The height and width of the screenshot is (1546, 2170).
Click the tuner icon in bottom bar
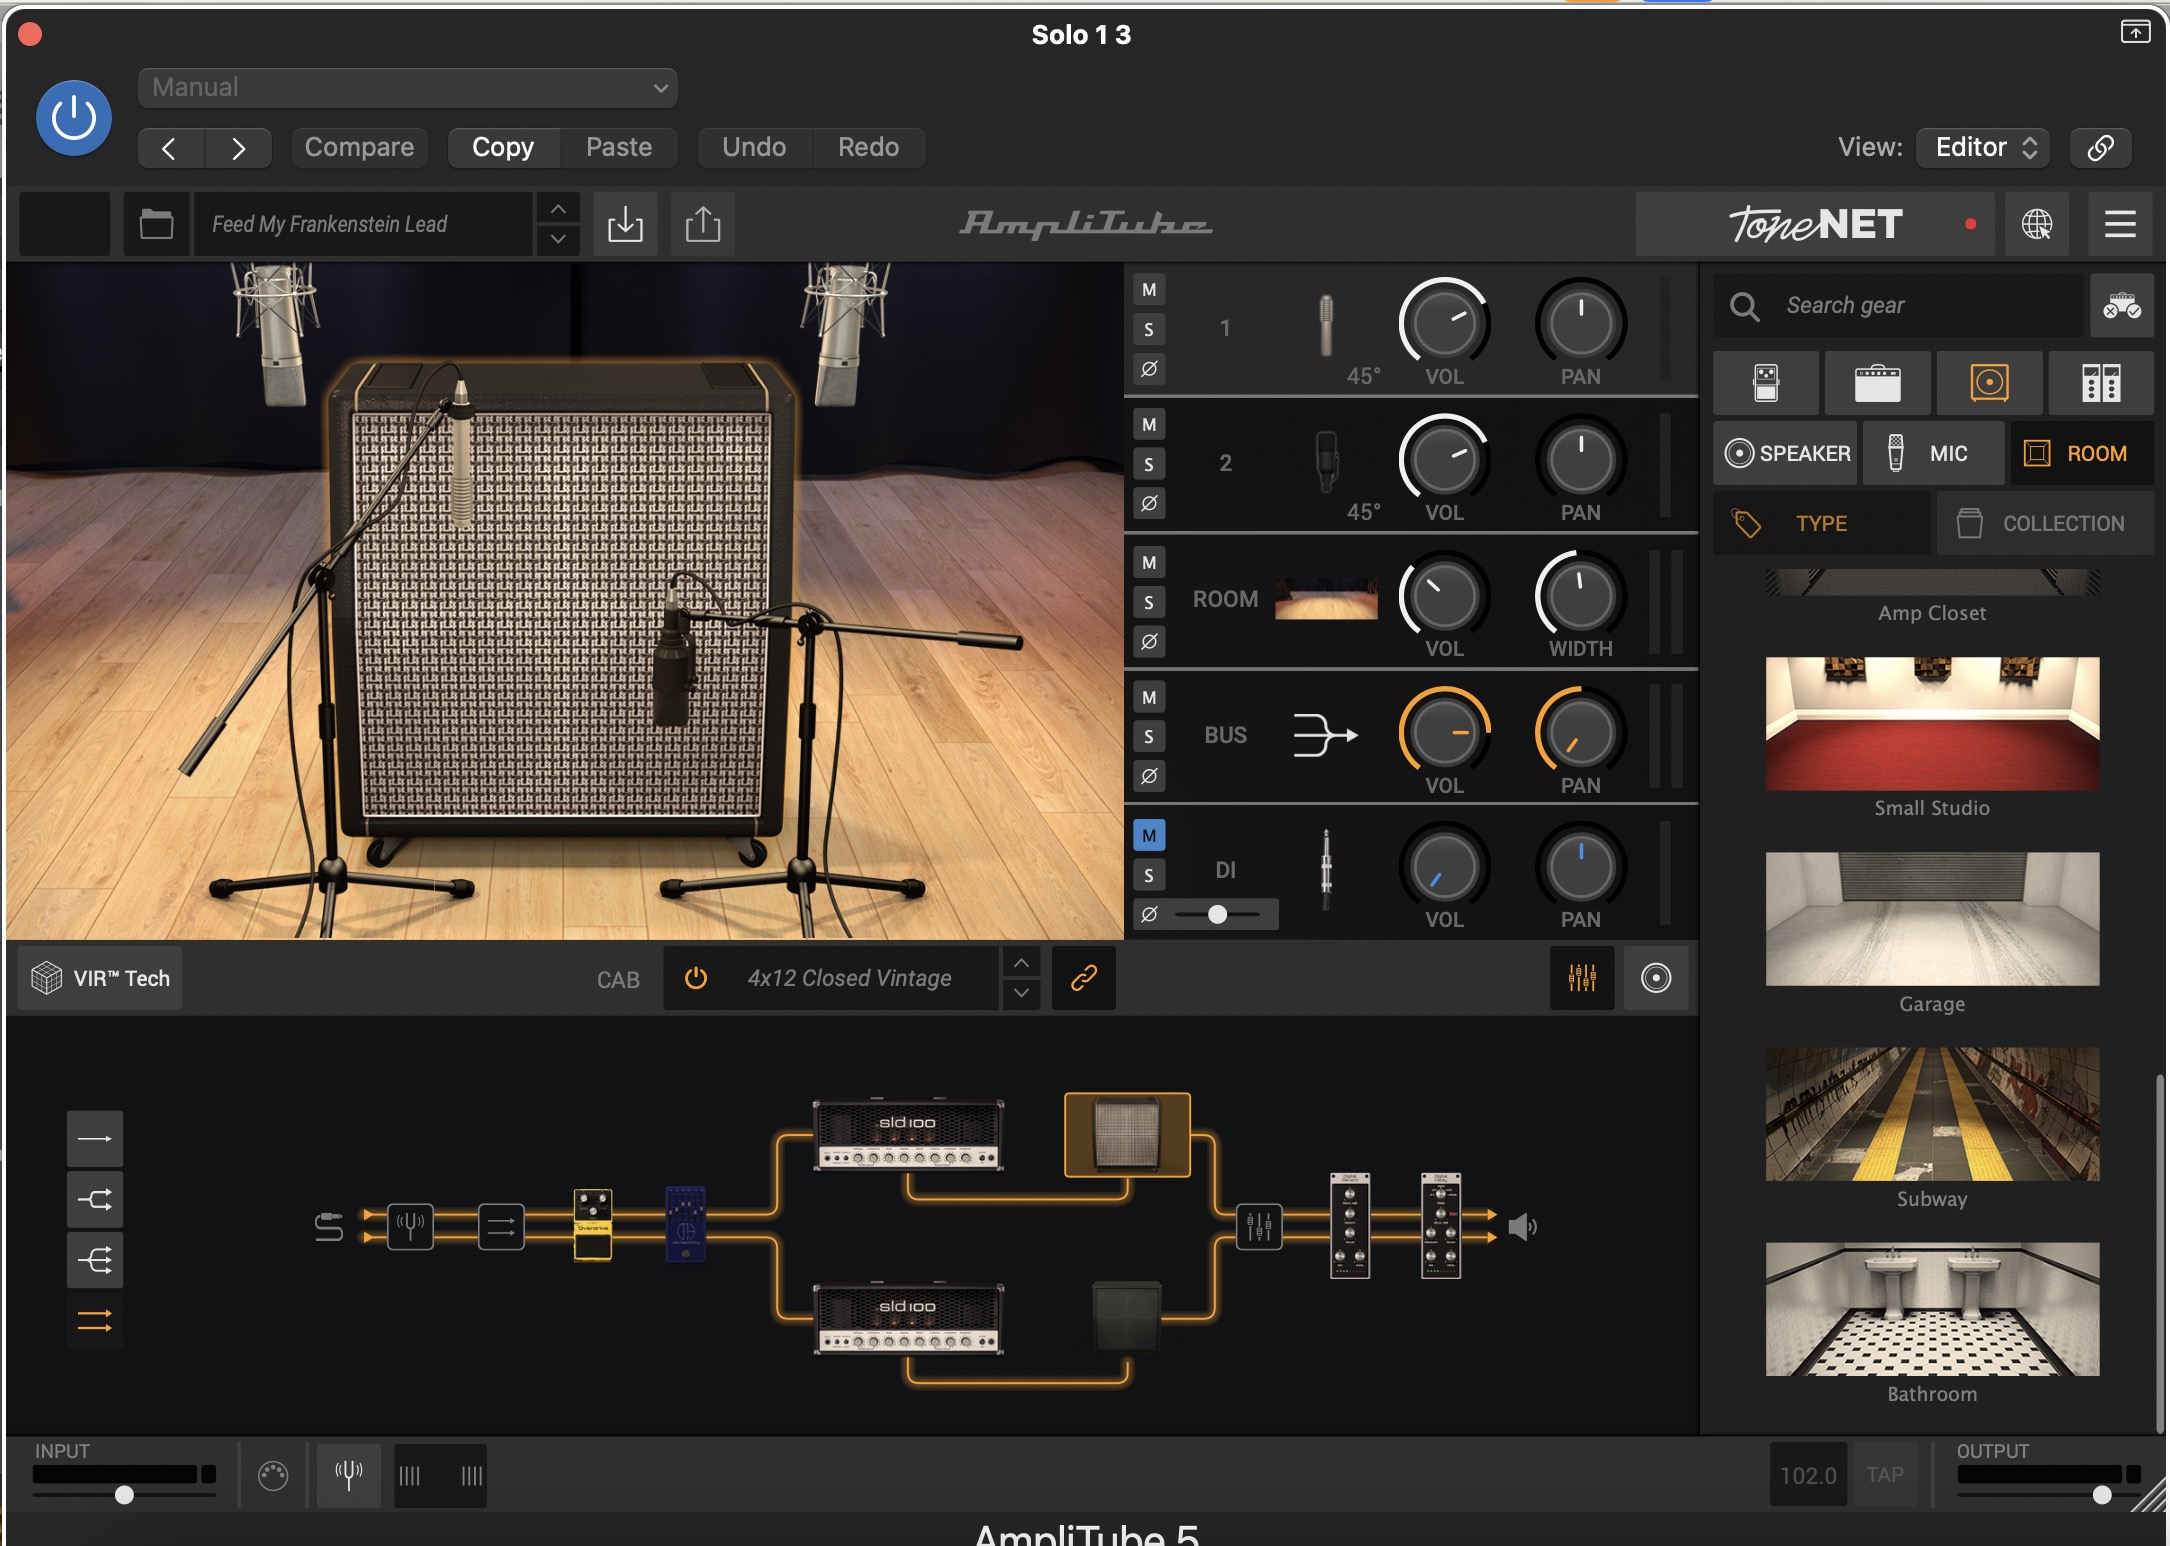coord(348,1474)
